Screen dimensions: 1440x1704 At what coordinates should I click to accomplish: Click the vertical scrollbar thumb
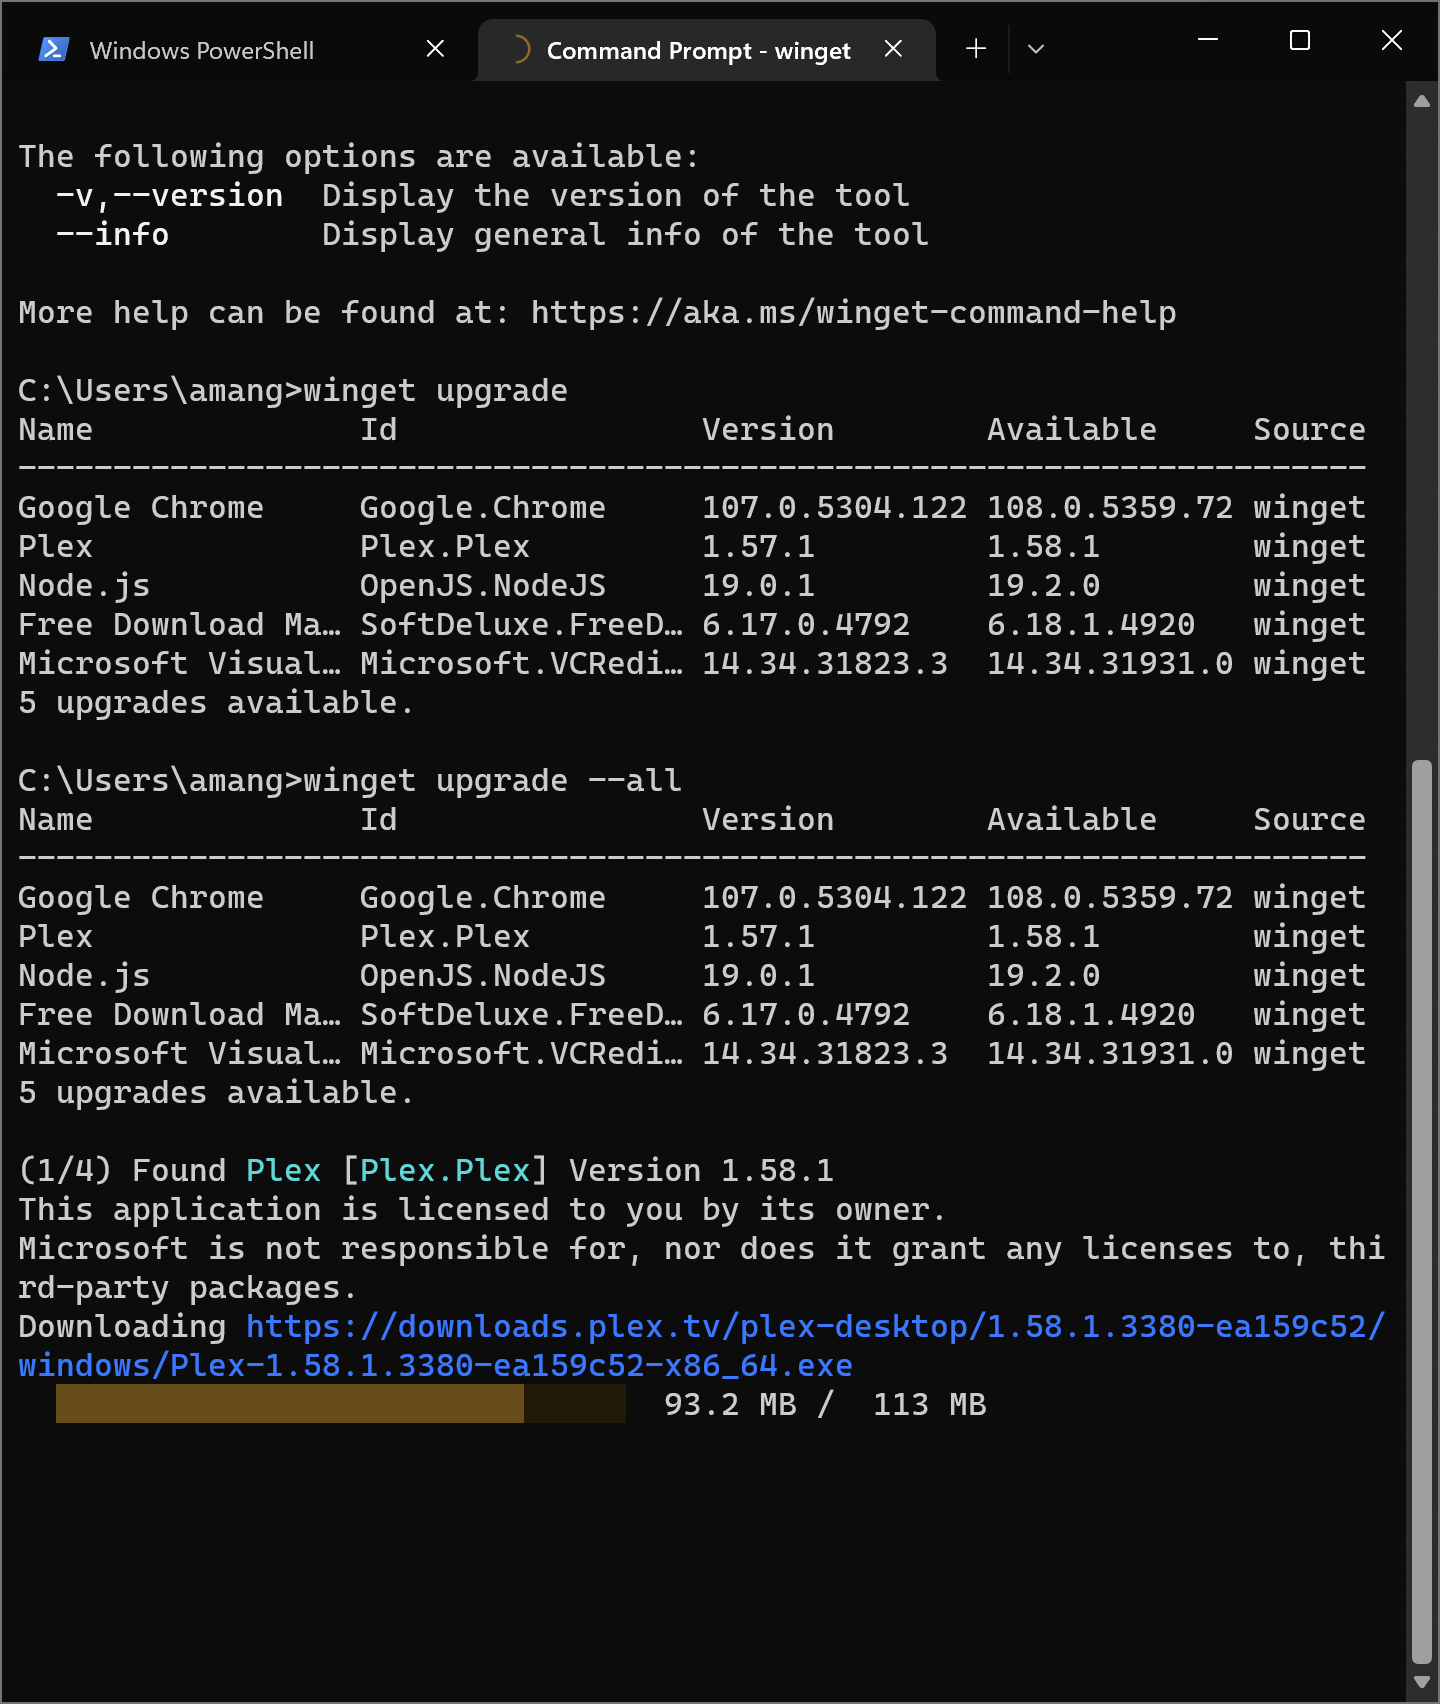coord(1422,1212)
